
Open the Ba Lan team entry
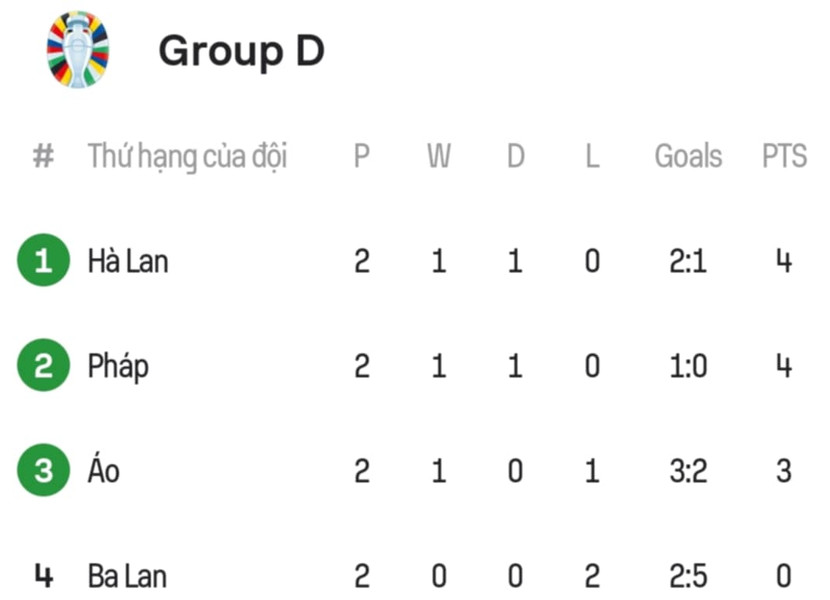point(127,576)
